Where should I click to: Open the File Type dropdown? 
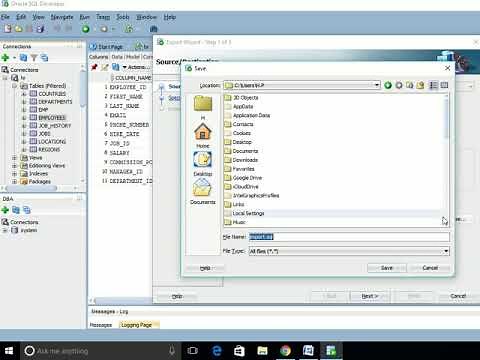pyautogui.click(x=446, y=251)
